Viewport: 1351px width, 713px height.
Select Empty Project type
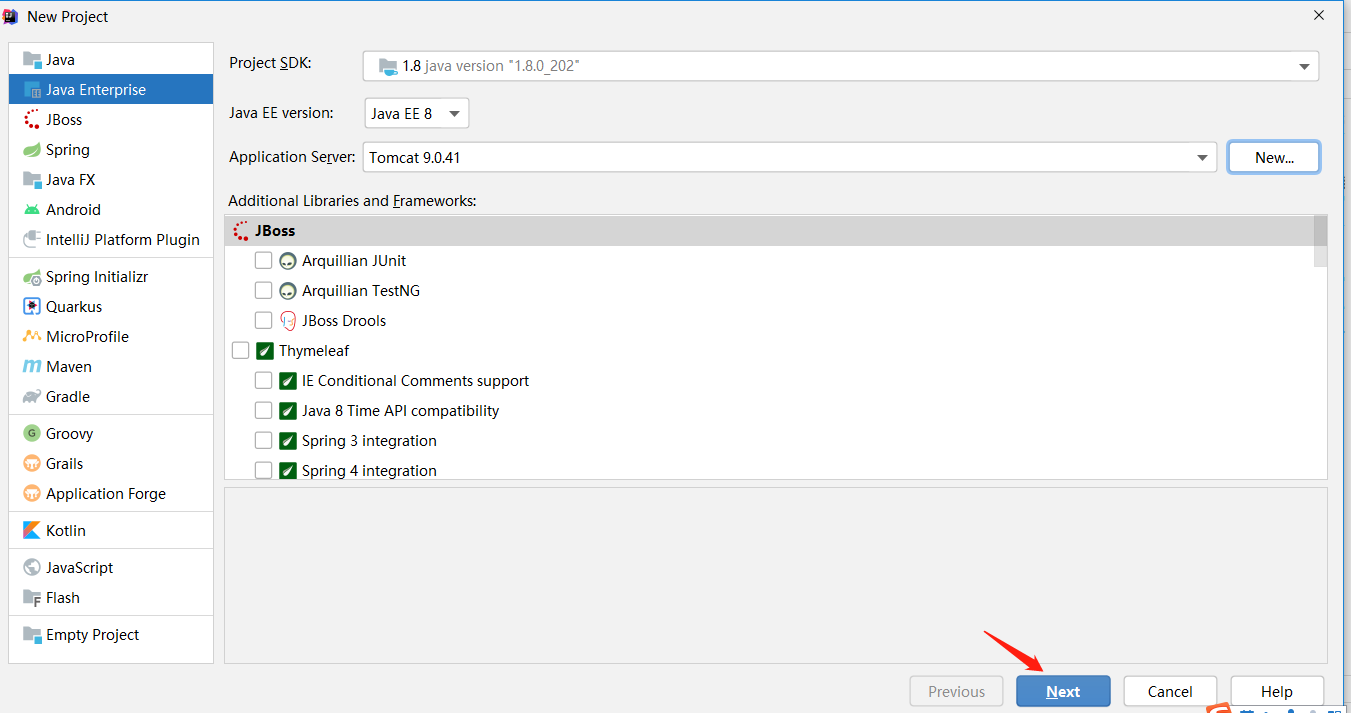click(111, 635)
